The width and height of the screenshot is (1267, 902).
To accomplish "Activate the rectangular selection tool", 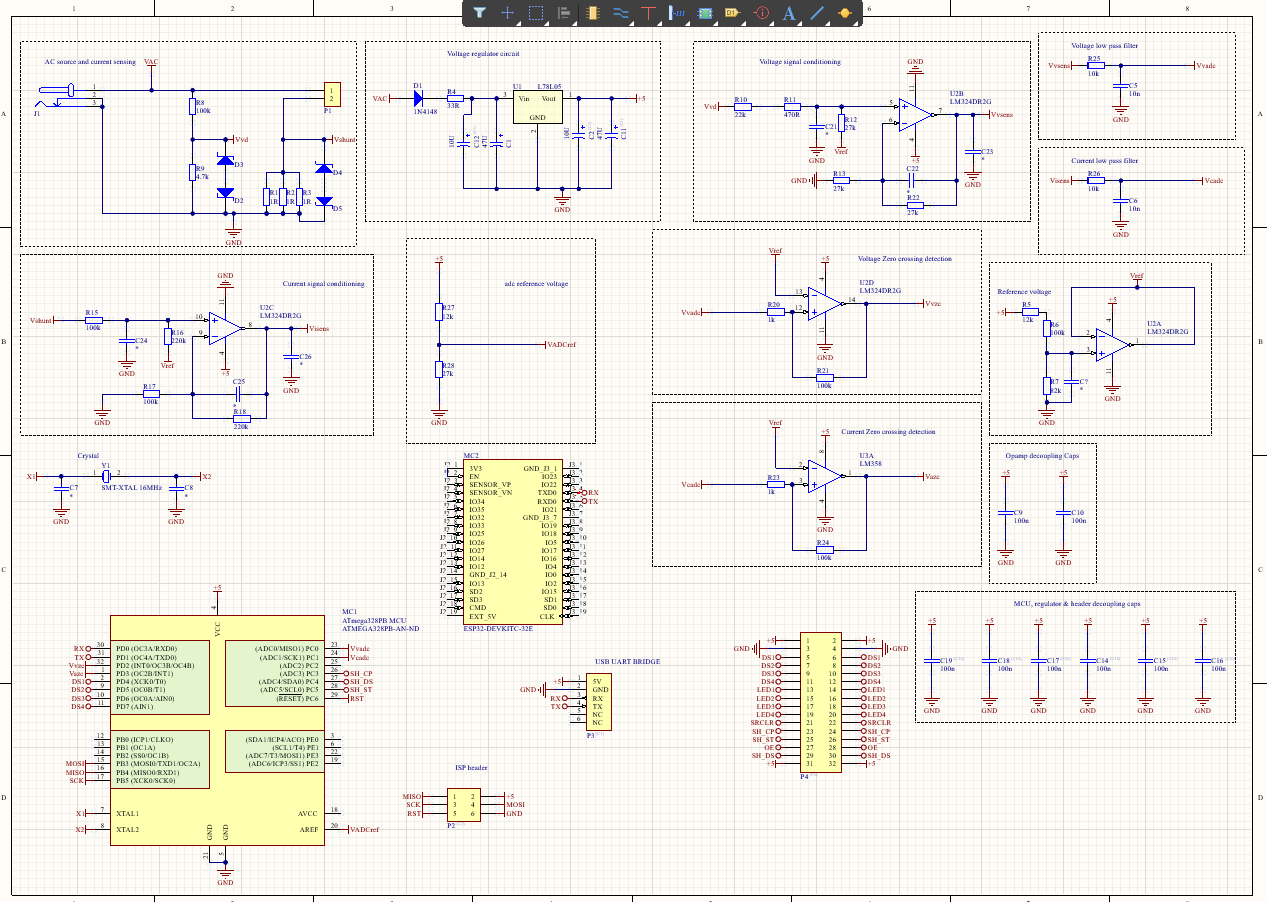I will [x=535, y=13].
